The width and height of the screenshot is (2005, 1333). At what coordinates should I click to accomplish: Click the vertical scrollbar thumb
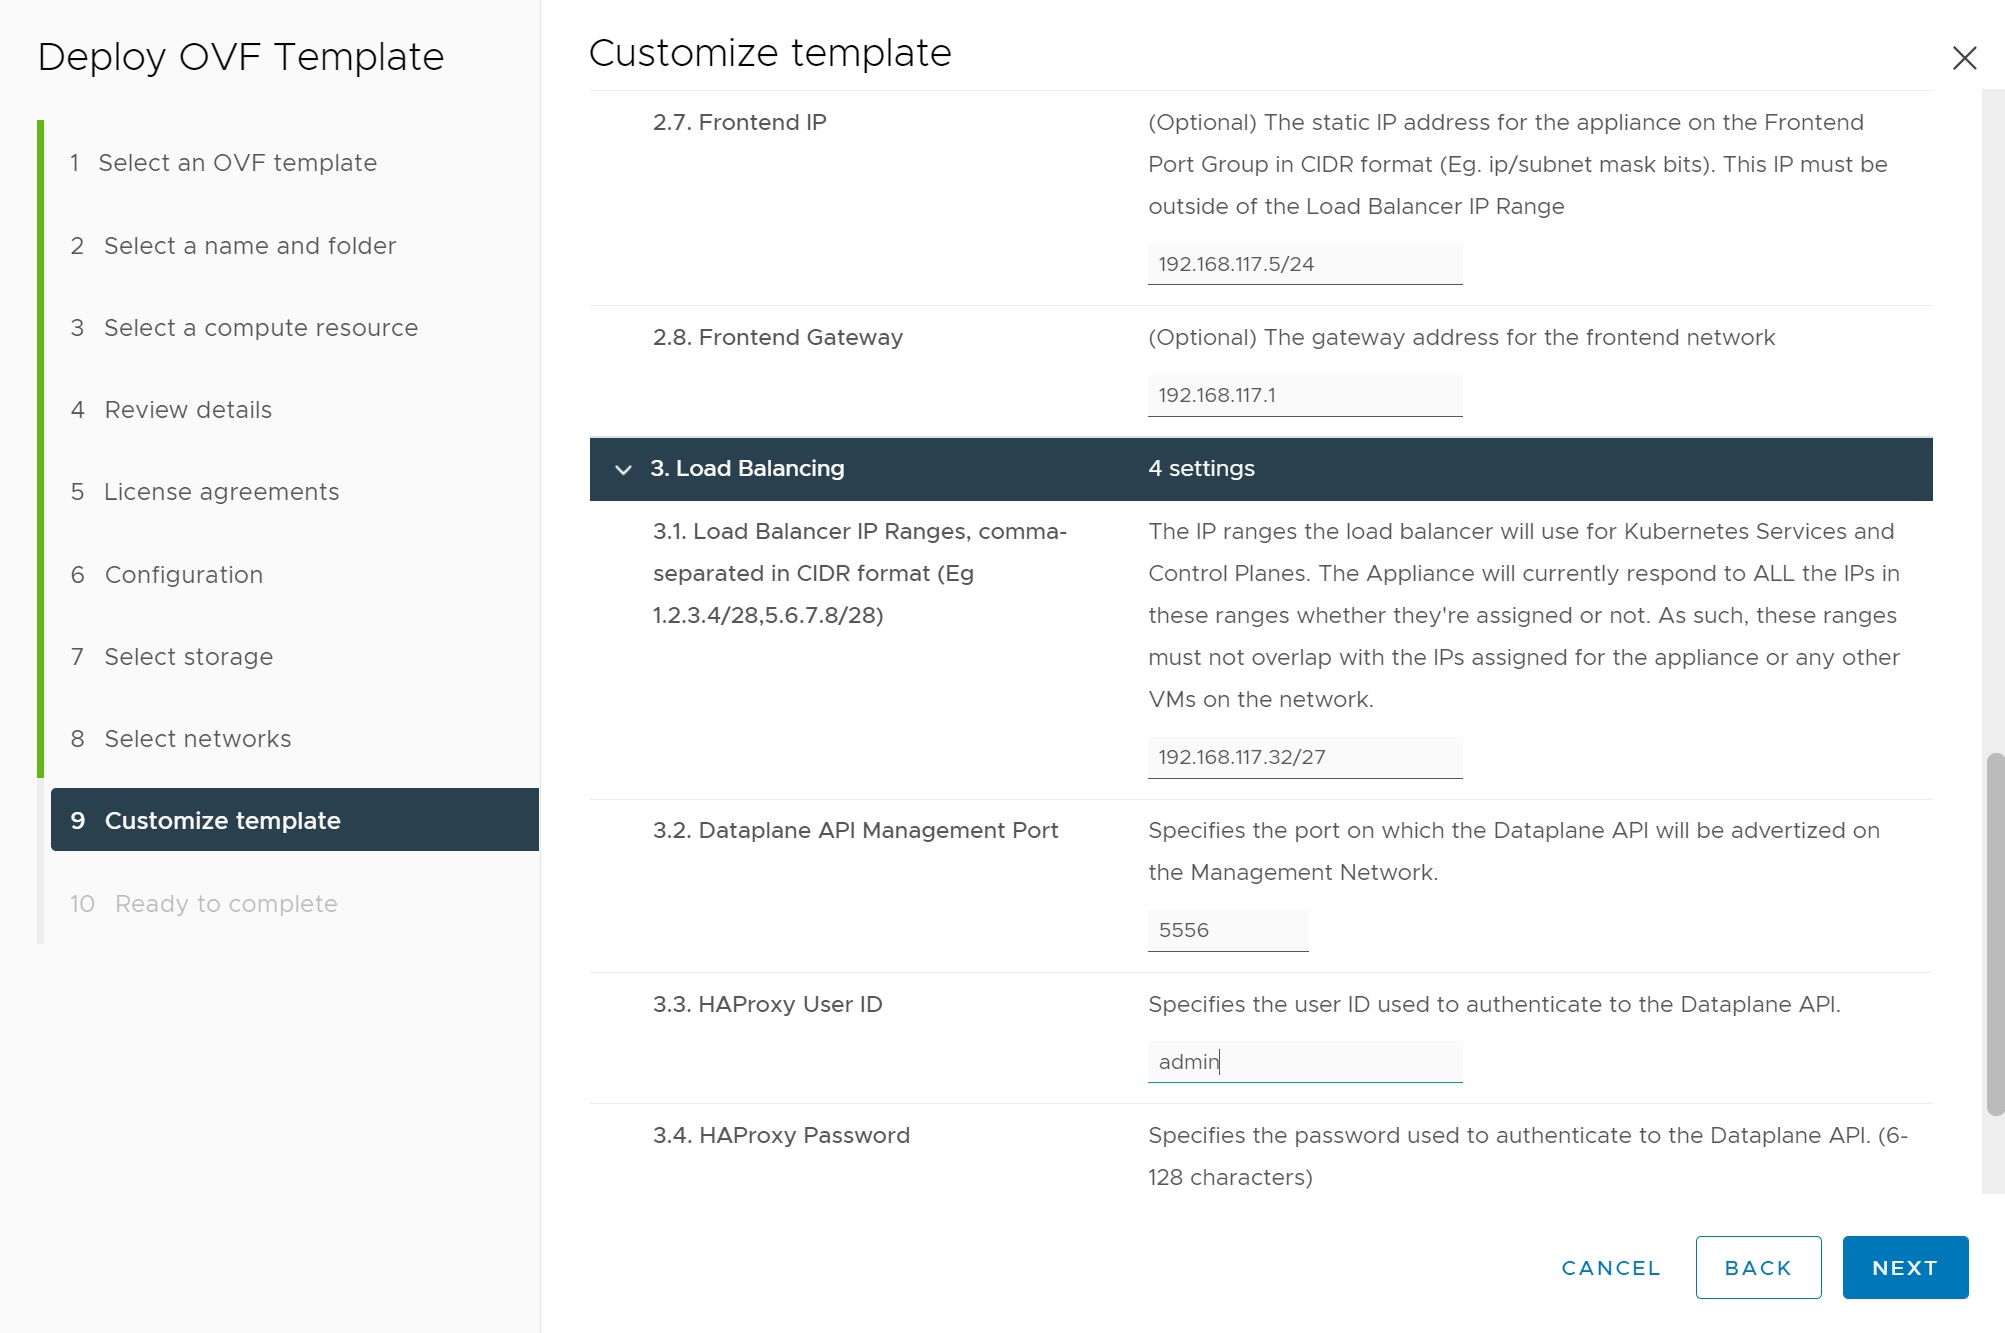click(x=1995, y=934)
